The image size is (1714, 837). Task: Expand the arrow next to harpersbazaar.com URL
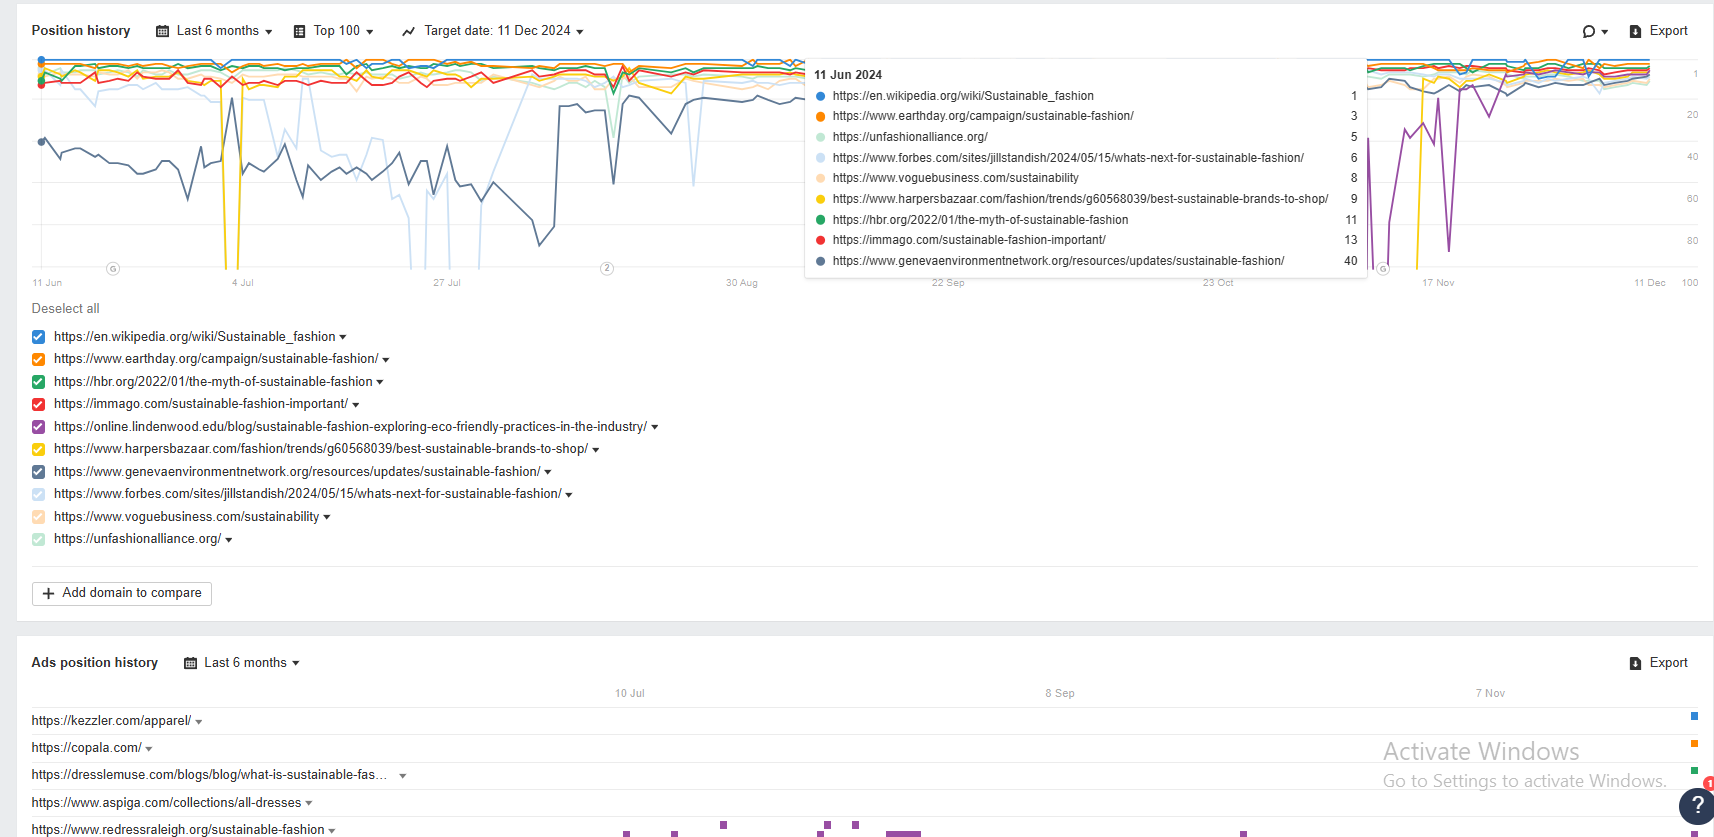pos(596,450)
